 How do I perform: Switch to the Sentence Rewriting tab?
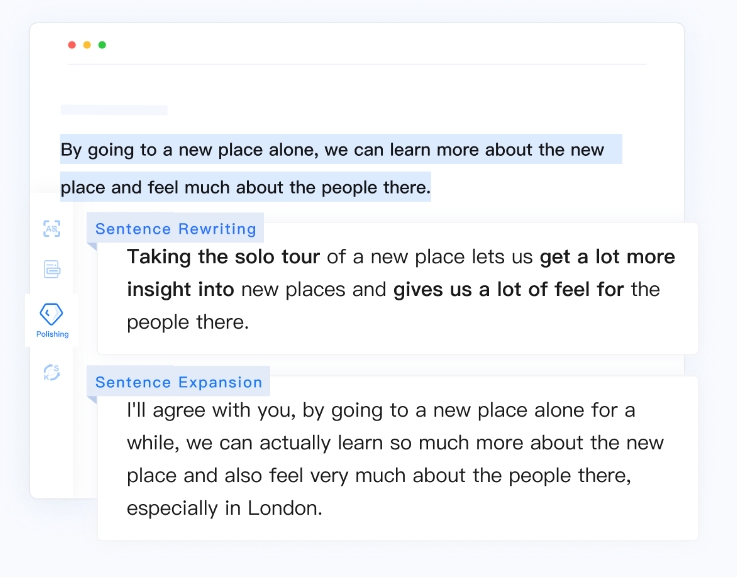[175, 228]
